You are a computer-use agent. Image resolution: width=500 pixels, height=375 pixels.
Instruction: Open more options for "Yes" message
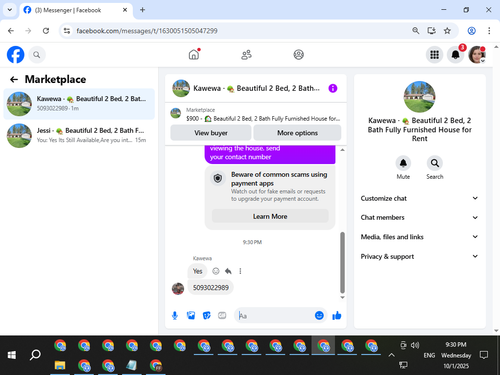click(240, 271)
